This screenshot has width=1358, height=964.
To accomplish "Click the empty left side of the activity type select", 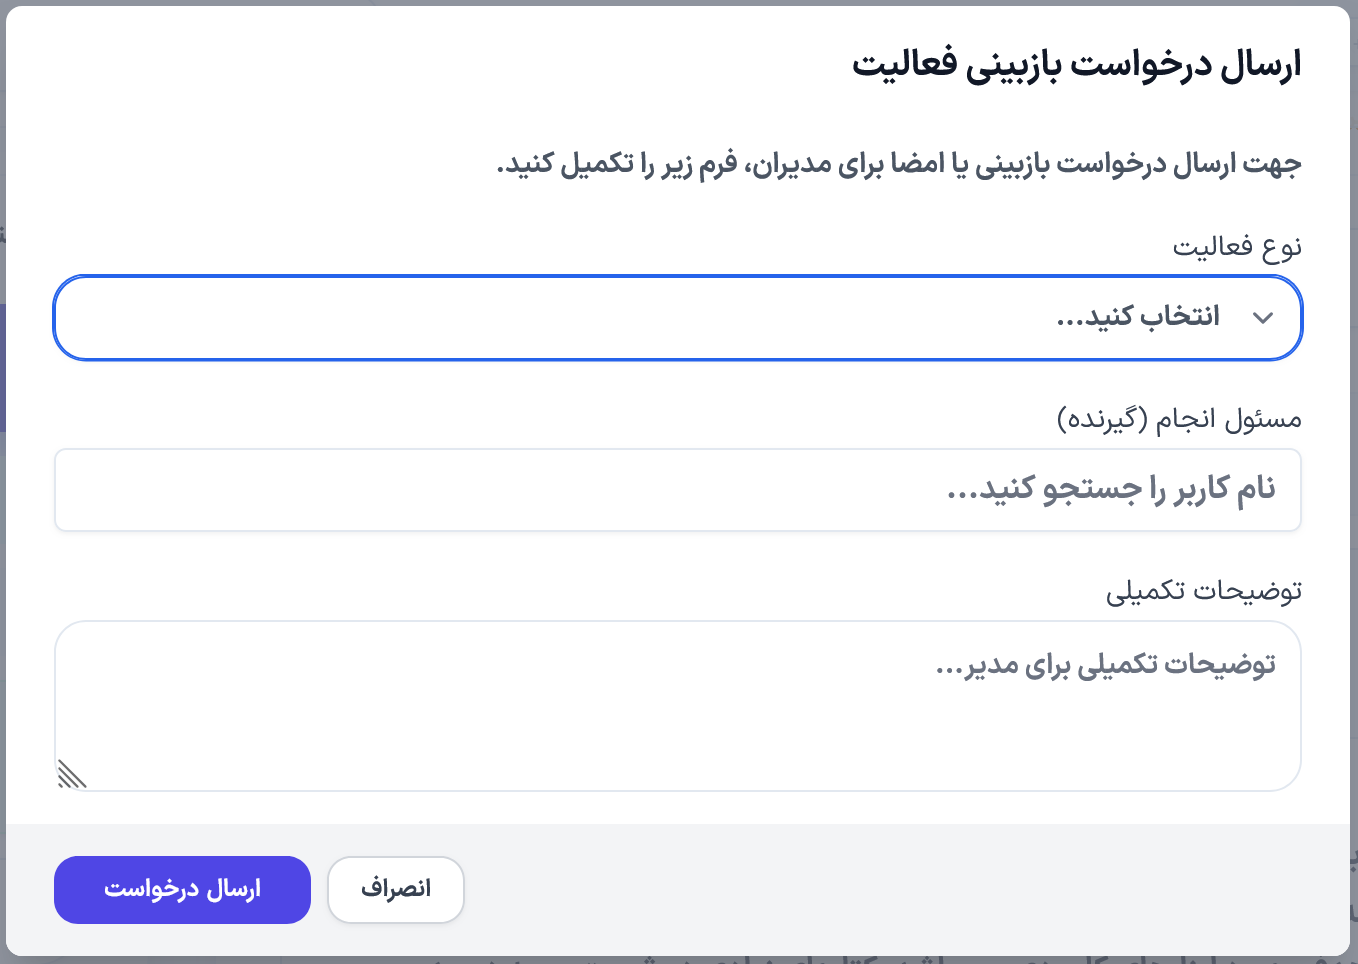I will click(400, 318).
